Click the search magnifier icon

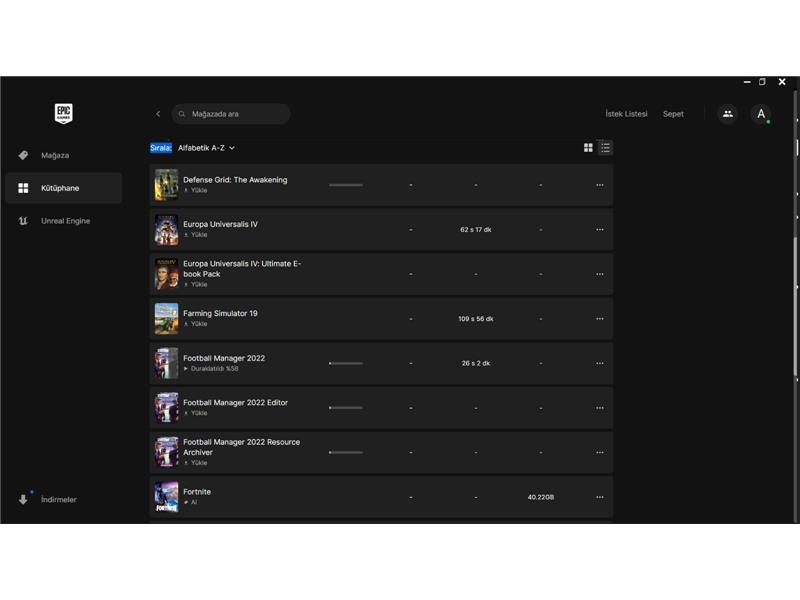point(182,114)
